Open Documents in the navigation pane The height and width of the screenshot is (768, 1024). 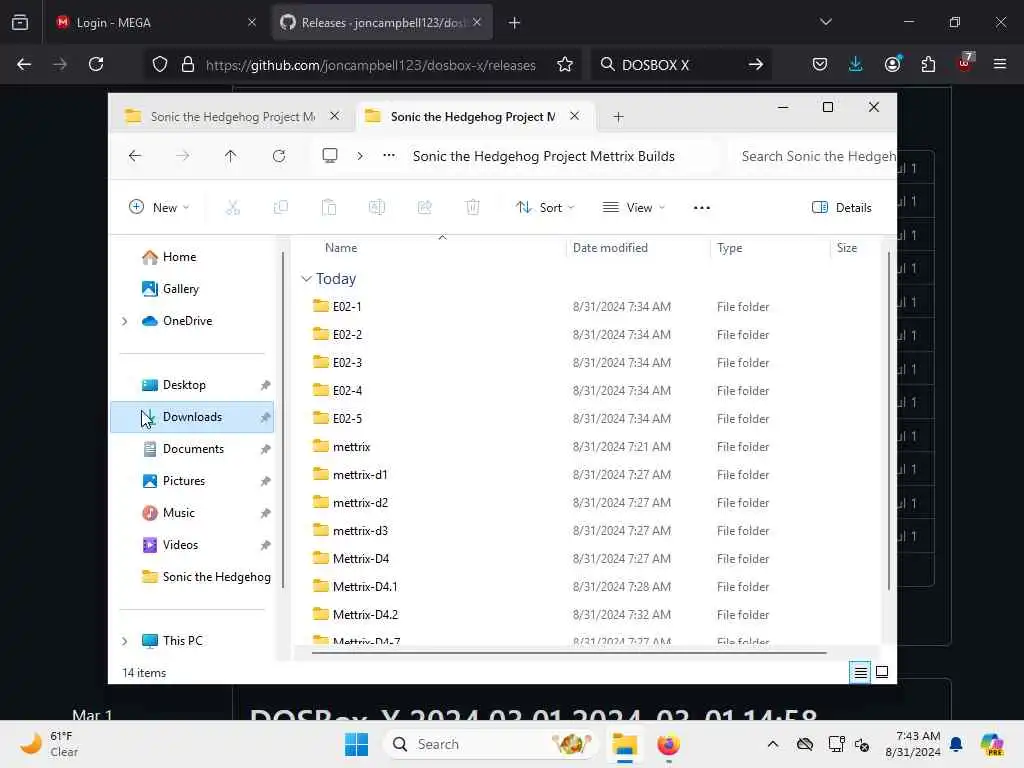pos(193,449)
